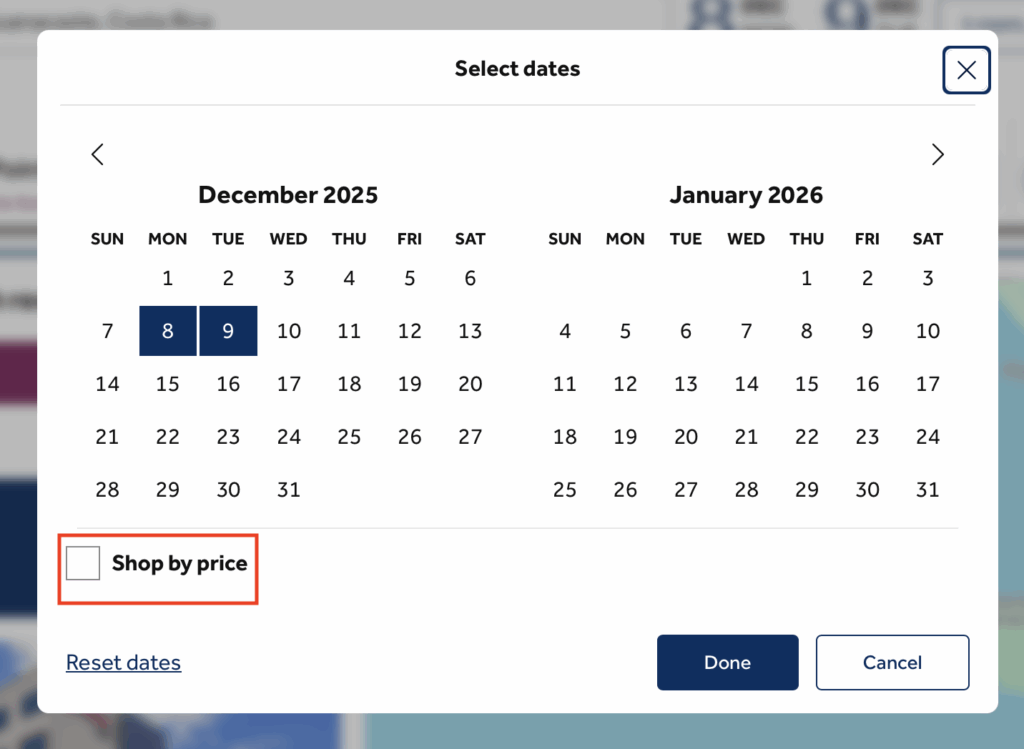Viewport: 1024px width, 749px height.
Task: Dismiss the dialog with the X icon
Action: pos(965,70)
